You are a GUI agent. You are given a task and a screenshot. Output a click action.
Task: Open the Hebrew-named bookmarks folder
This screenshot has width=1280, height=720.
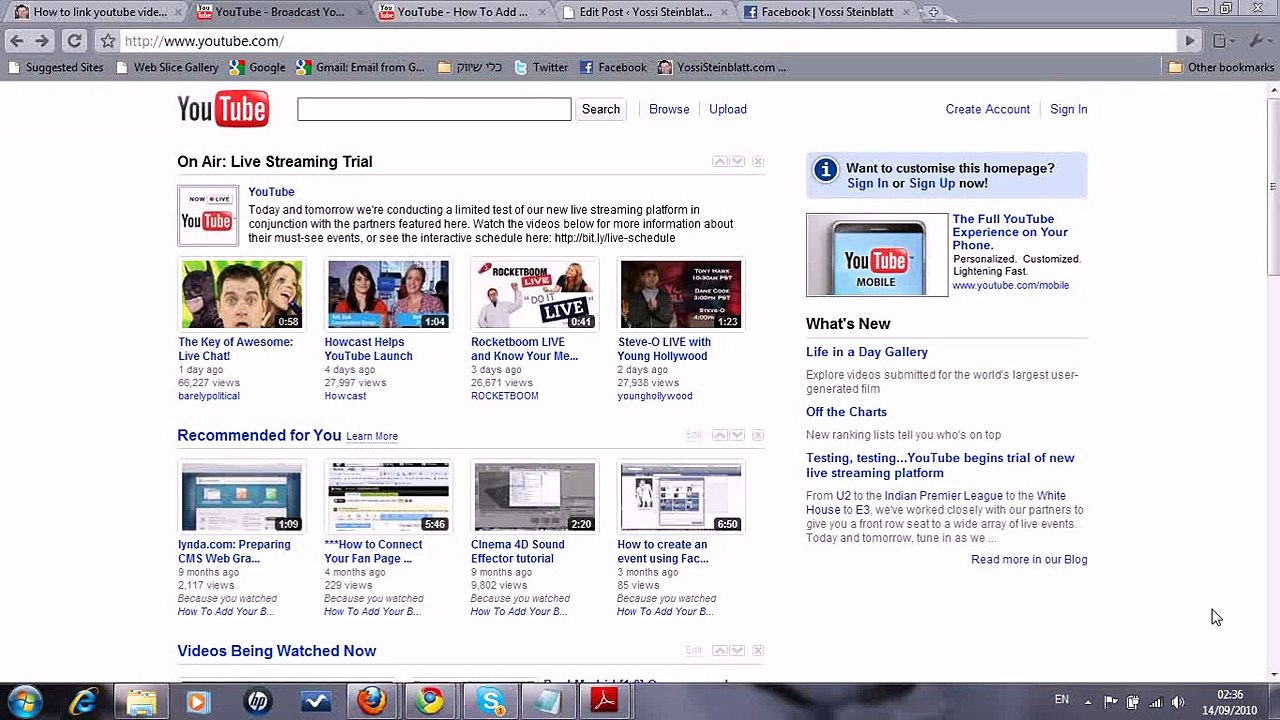[470, 67]
